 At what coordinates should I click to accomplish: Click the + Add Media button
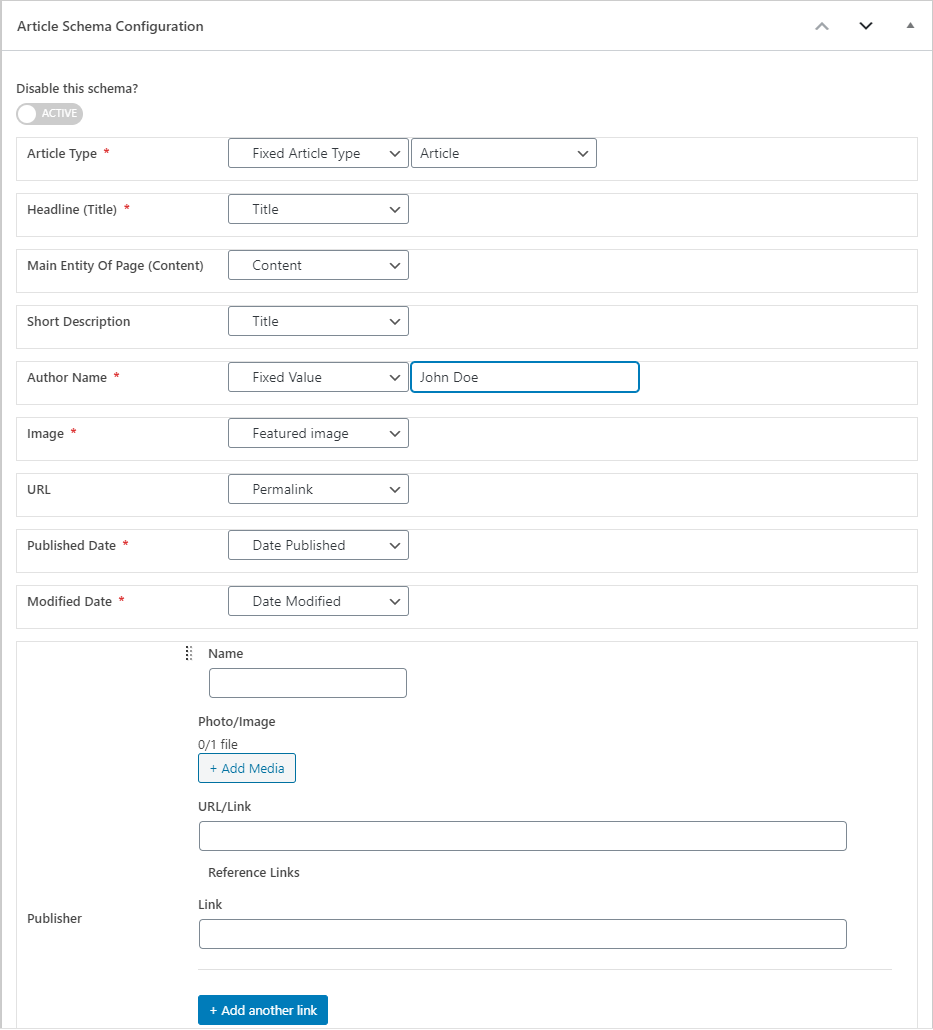click(x=247, y=768)
